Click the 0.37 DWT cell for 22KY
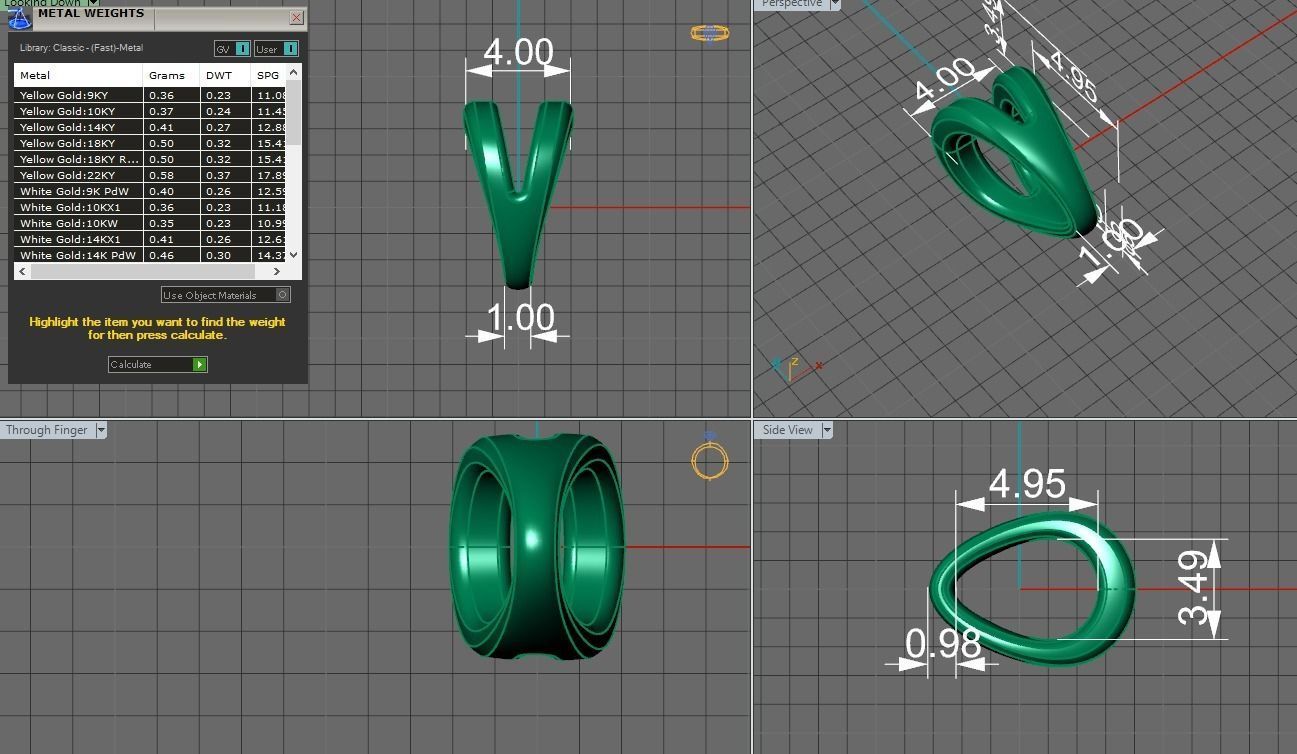Image resolution: width=1297 pixels, height=754 pixels. click(226, 175)
